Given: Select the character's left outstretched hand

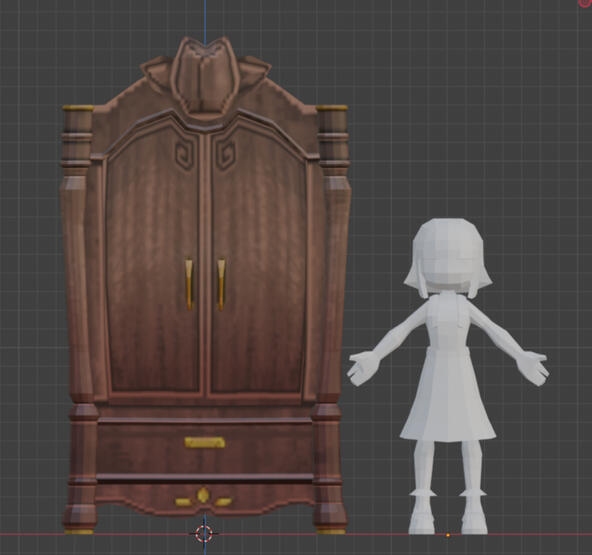Looking at the screenshot, I should click(364, 368).
